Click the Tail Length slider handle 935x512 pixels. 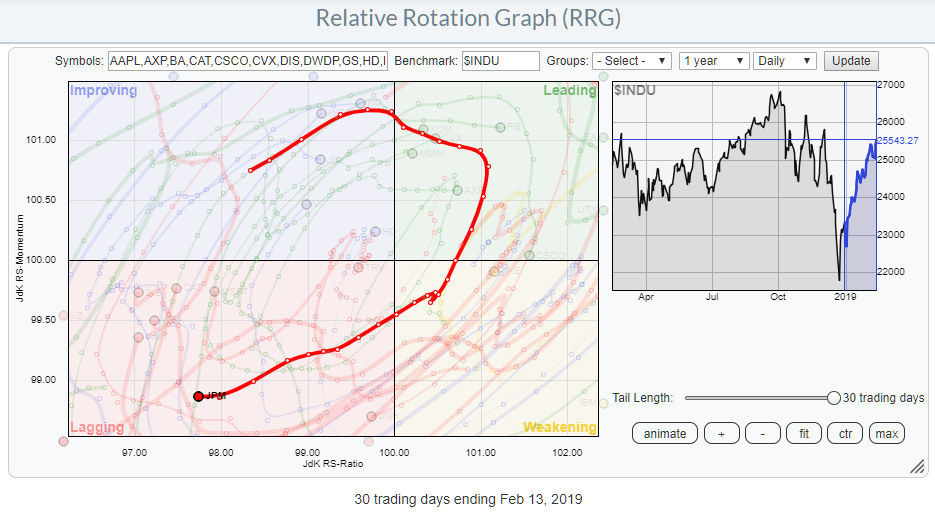coord(833,398)
